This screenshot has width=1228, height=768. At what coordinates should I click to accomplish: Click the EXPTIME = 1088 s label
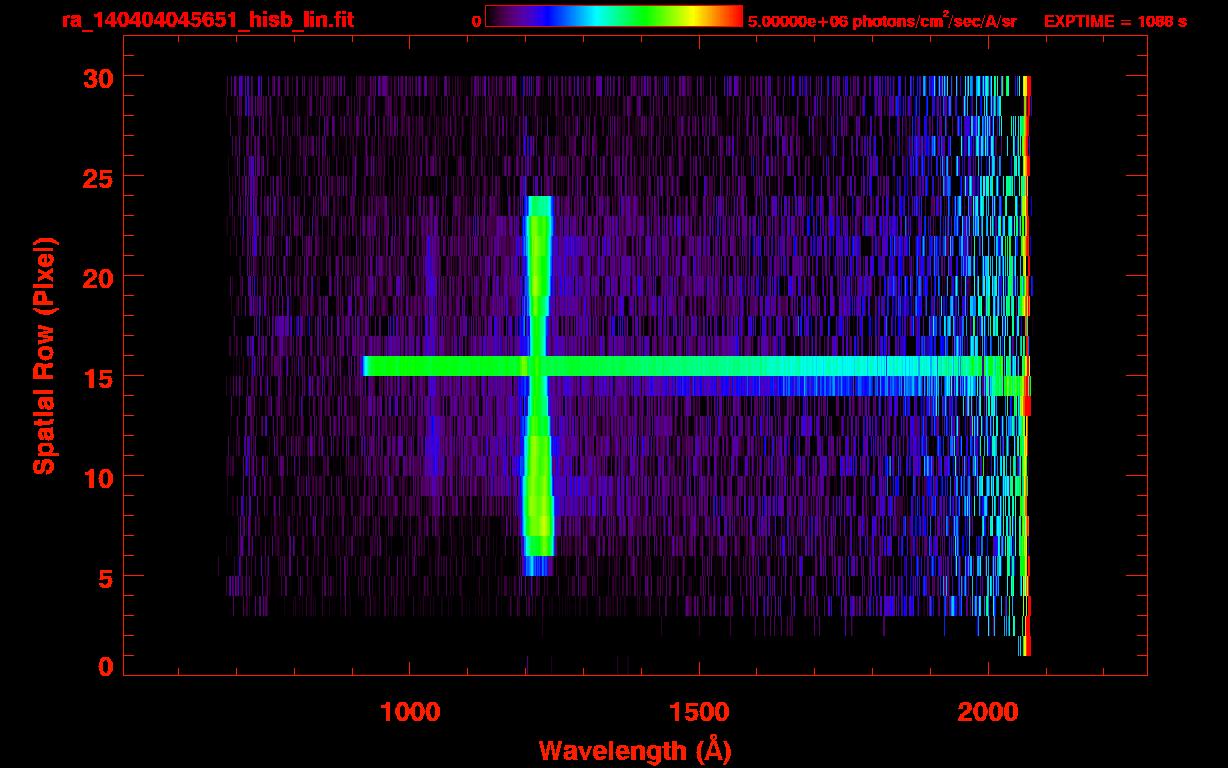[x=1115, y=21]
